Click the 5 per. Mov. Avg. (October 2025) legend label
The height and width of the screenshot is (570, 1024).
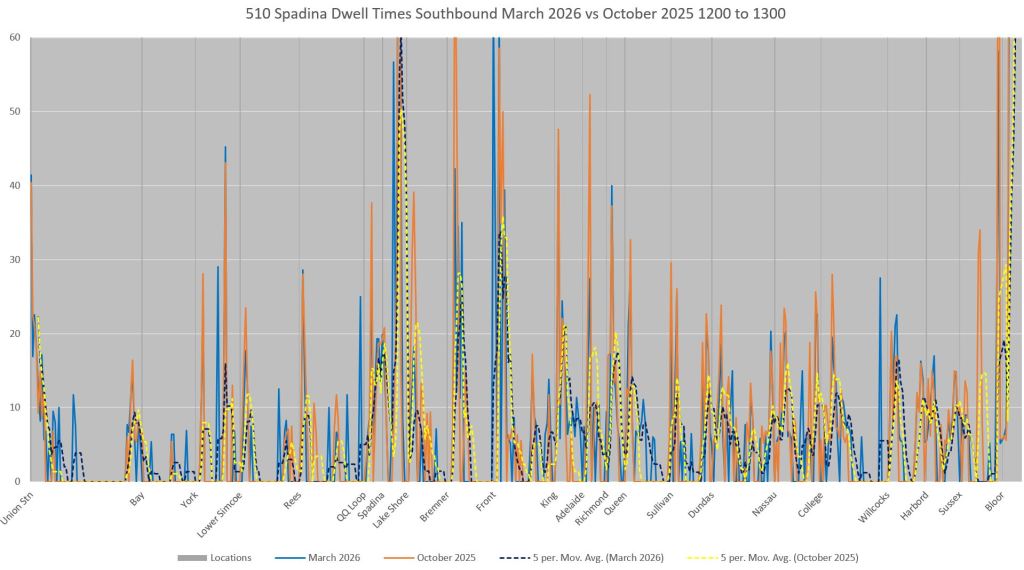click(789, 557)
